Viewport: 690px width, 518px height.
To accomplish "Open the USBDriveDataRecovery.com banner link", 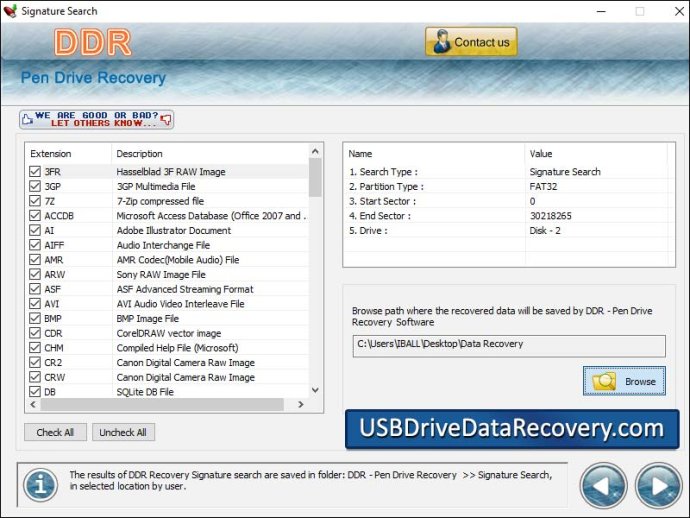I will [x=512, y=429].
